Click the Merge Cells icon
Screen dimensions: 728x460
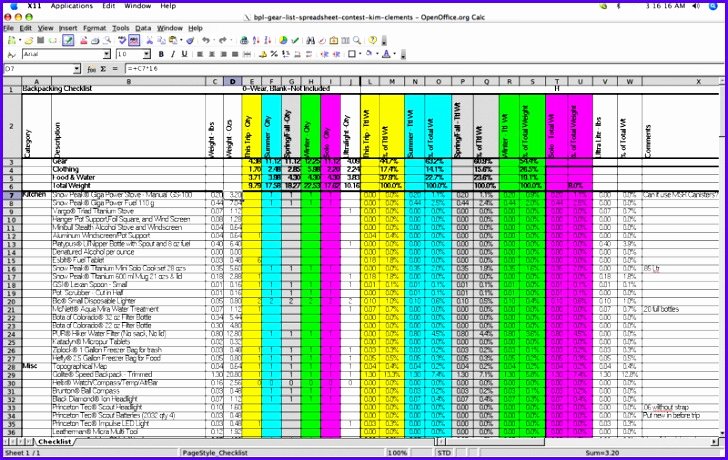[x=247, y=54]
